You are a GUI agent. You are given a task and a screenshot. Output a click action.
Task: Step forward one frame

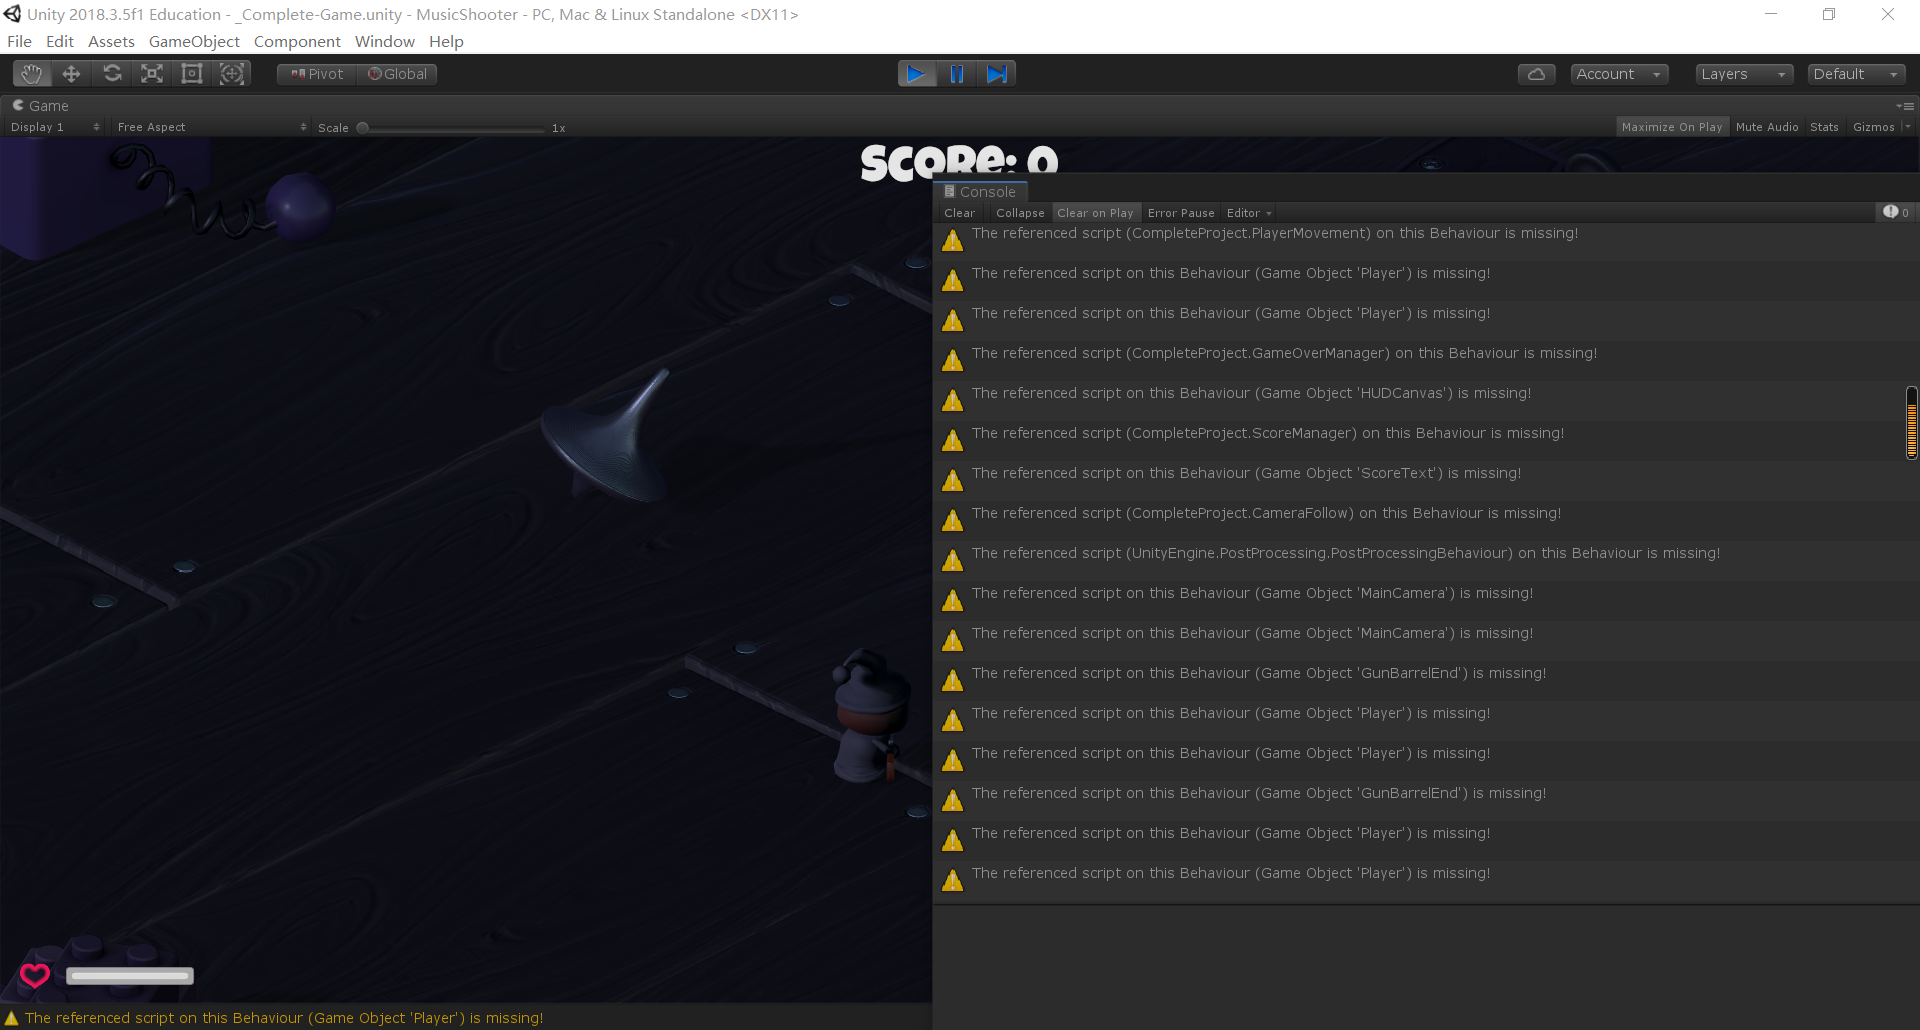click(997, 74)
